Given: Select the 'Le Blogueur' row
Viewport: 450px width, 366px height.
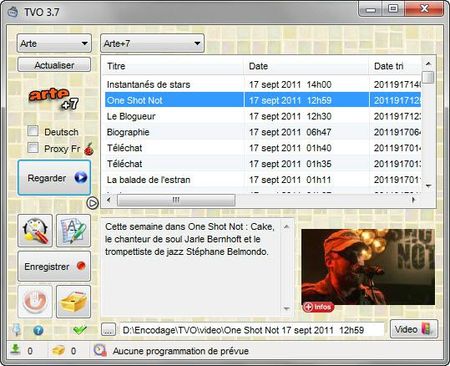Looking at the screenshot, I should 263,116.
